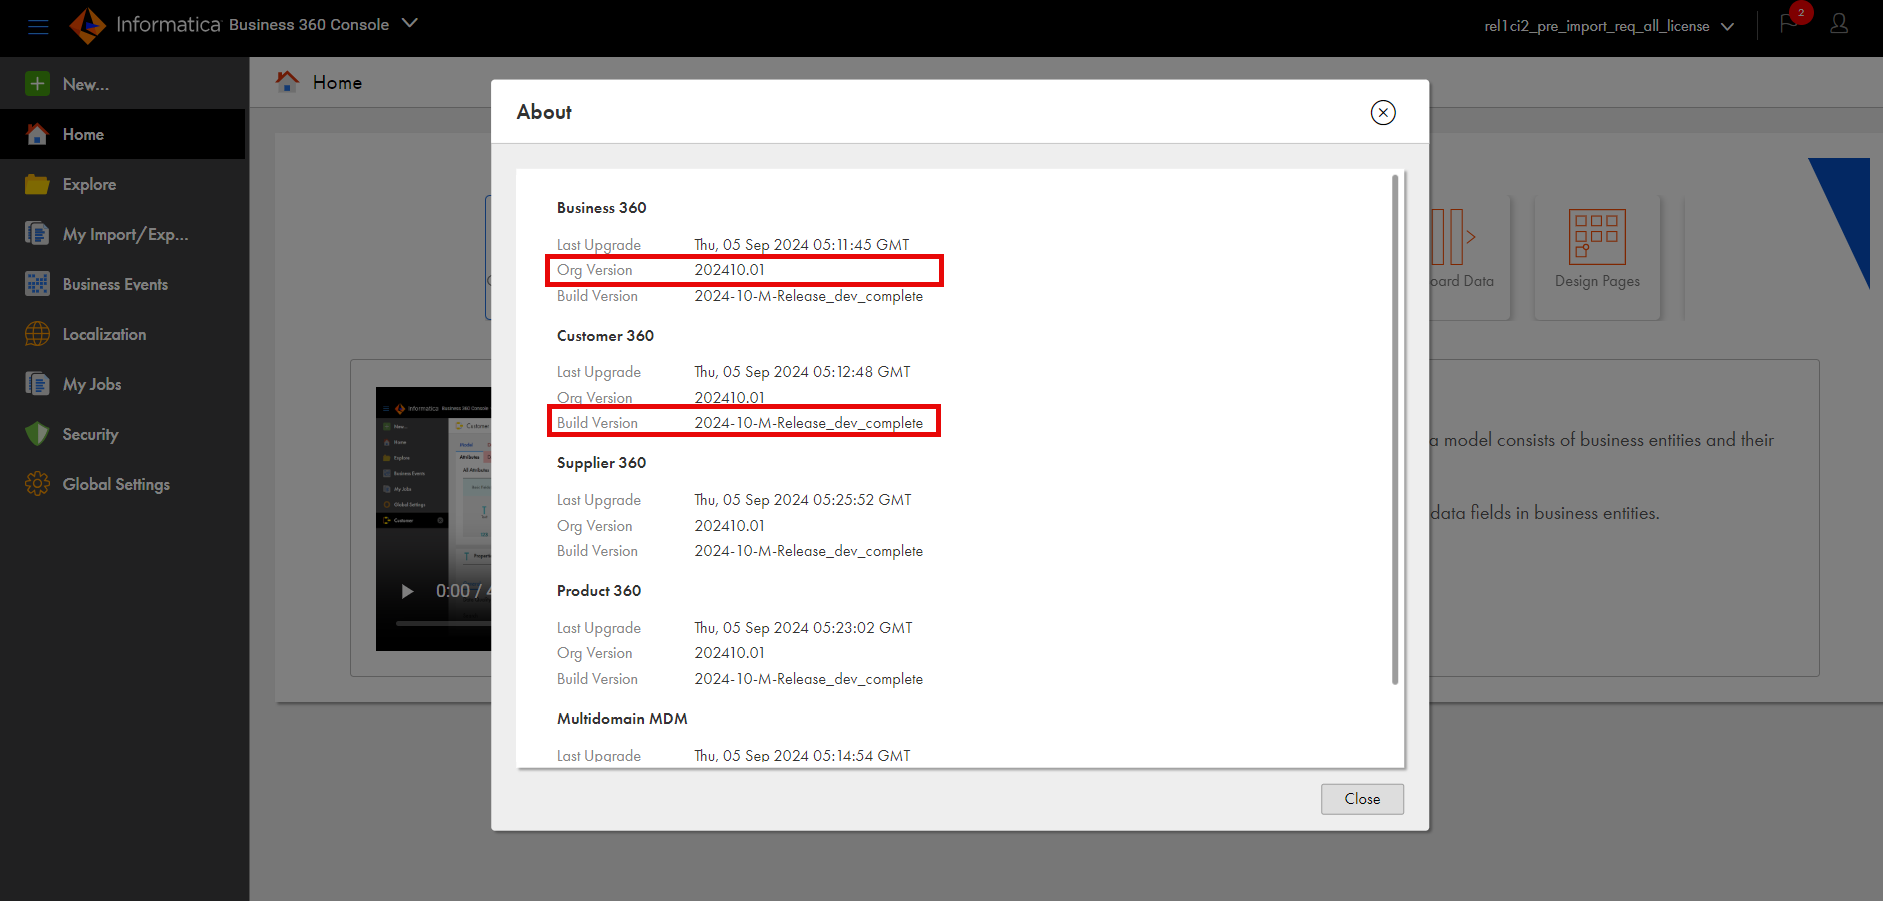Click the About dialog vertical scrollbar
This screenshot has height=901, width=1883.
1395,430
